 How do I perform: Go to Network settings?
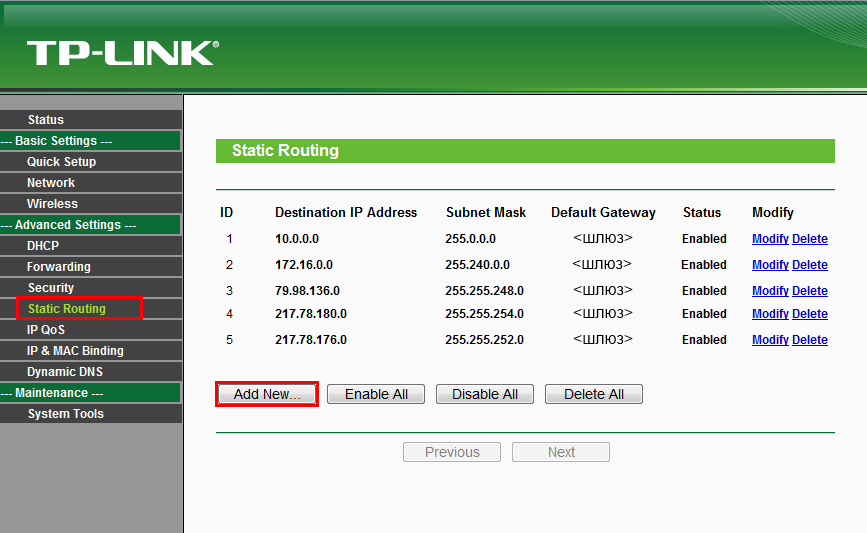click(x=91, y=182)
